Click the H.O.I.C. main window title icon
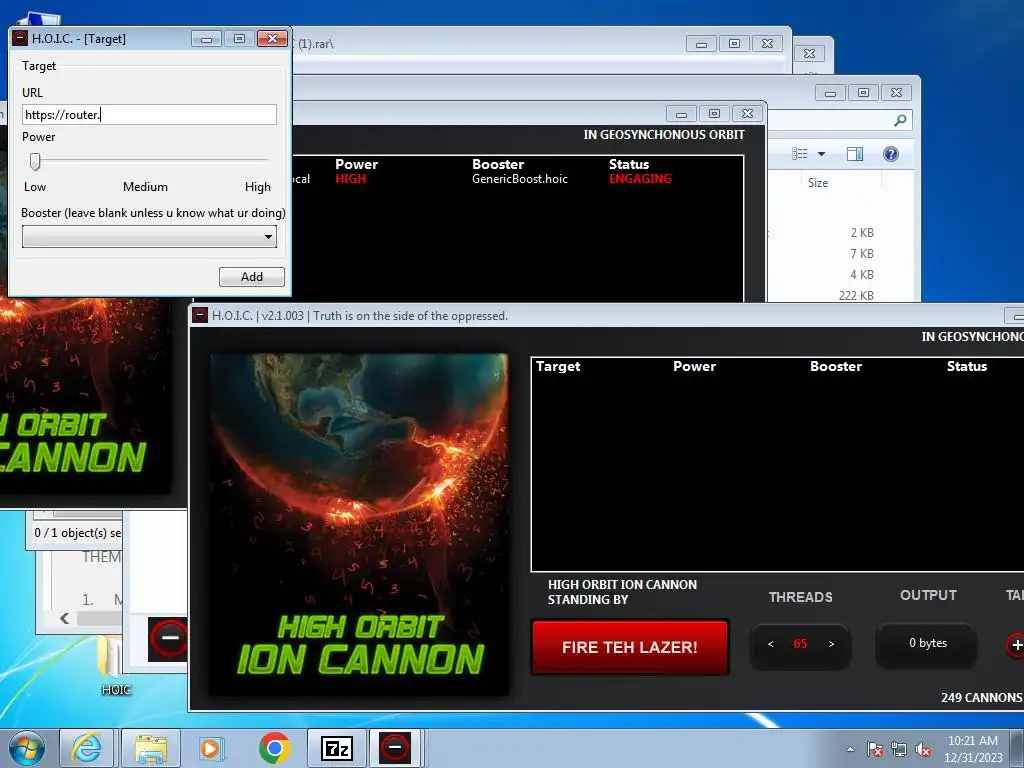Image resolution: width=1024 pixels, height=768 pixels. point(200,315)
